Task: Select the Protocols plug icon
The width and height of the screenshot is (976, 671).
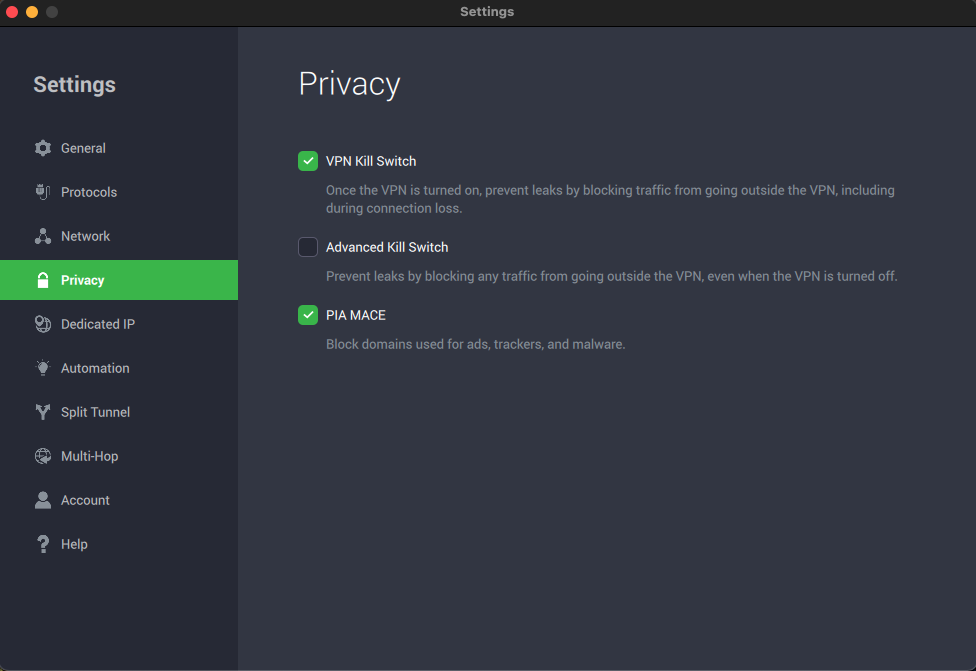Action: 43,192
